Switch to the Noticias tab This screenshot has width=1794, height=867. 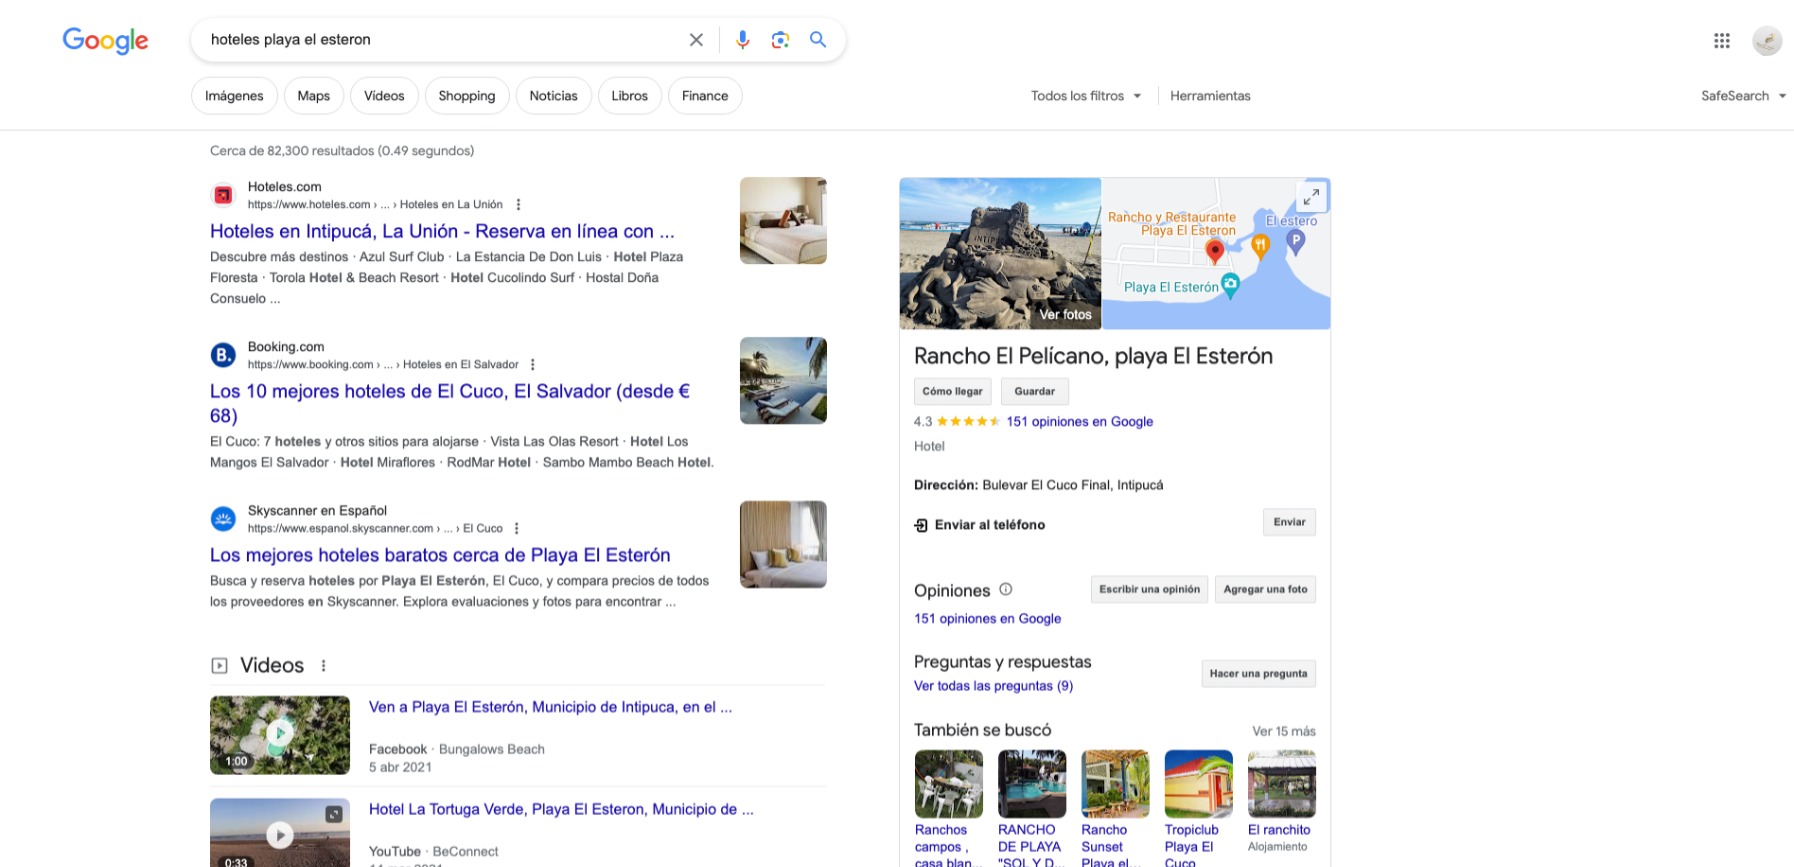554,96
